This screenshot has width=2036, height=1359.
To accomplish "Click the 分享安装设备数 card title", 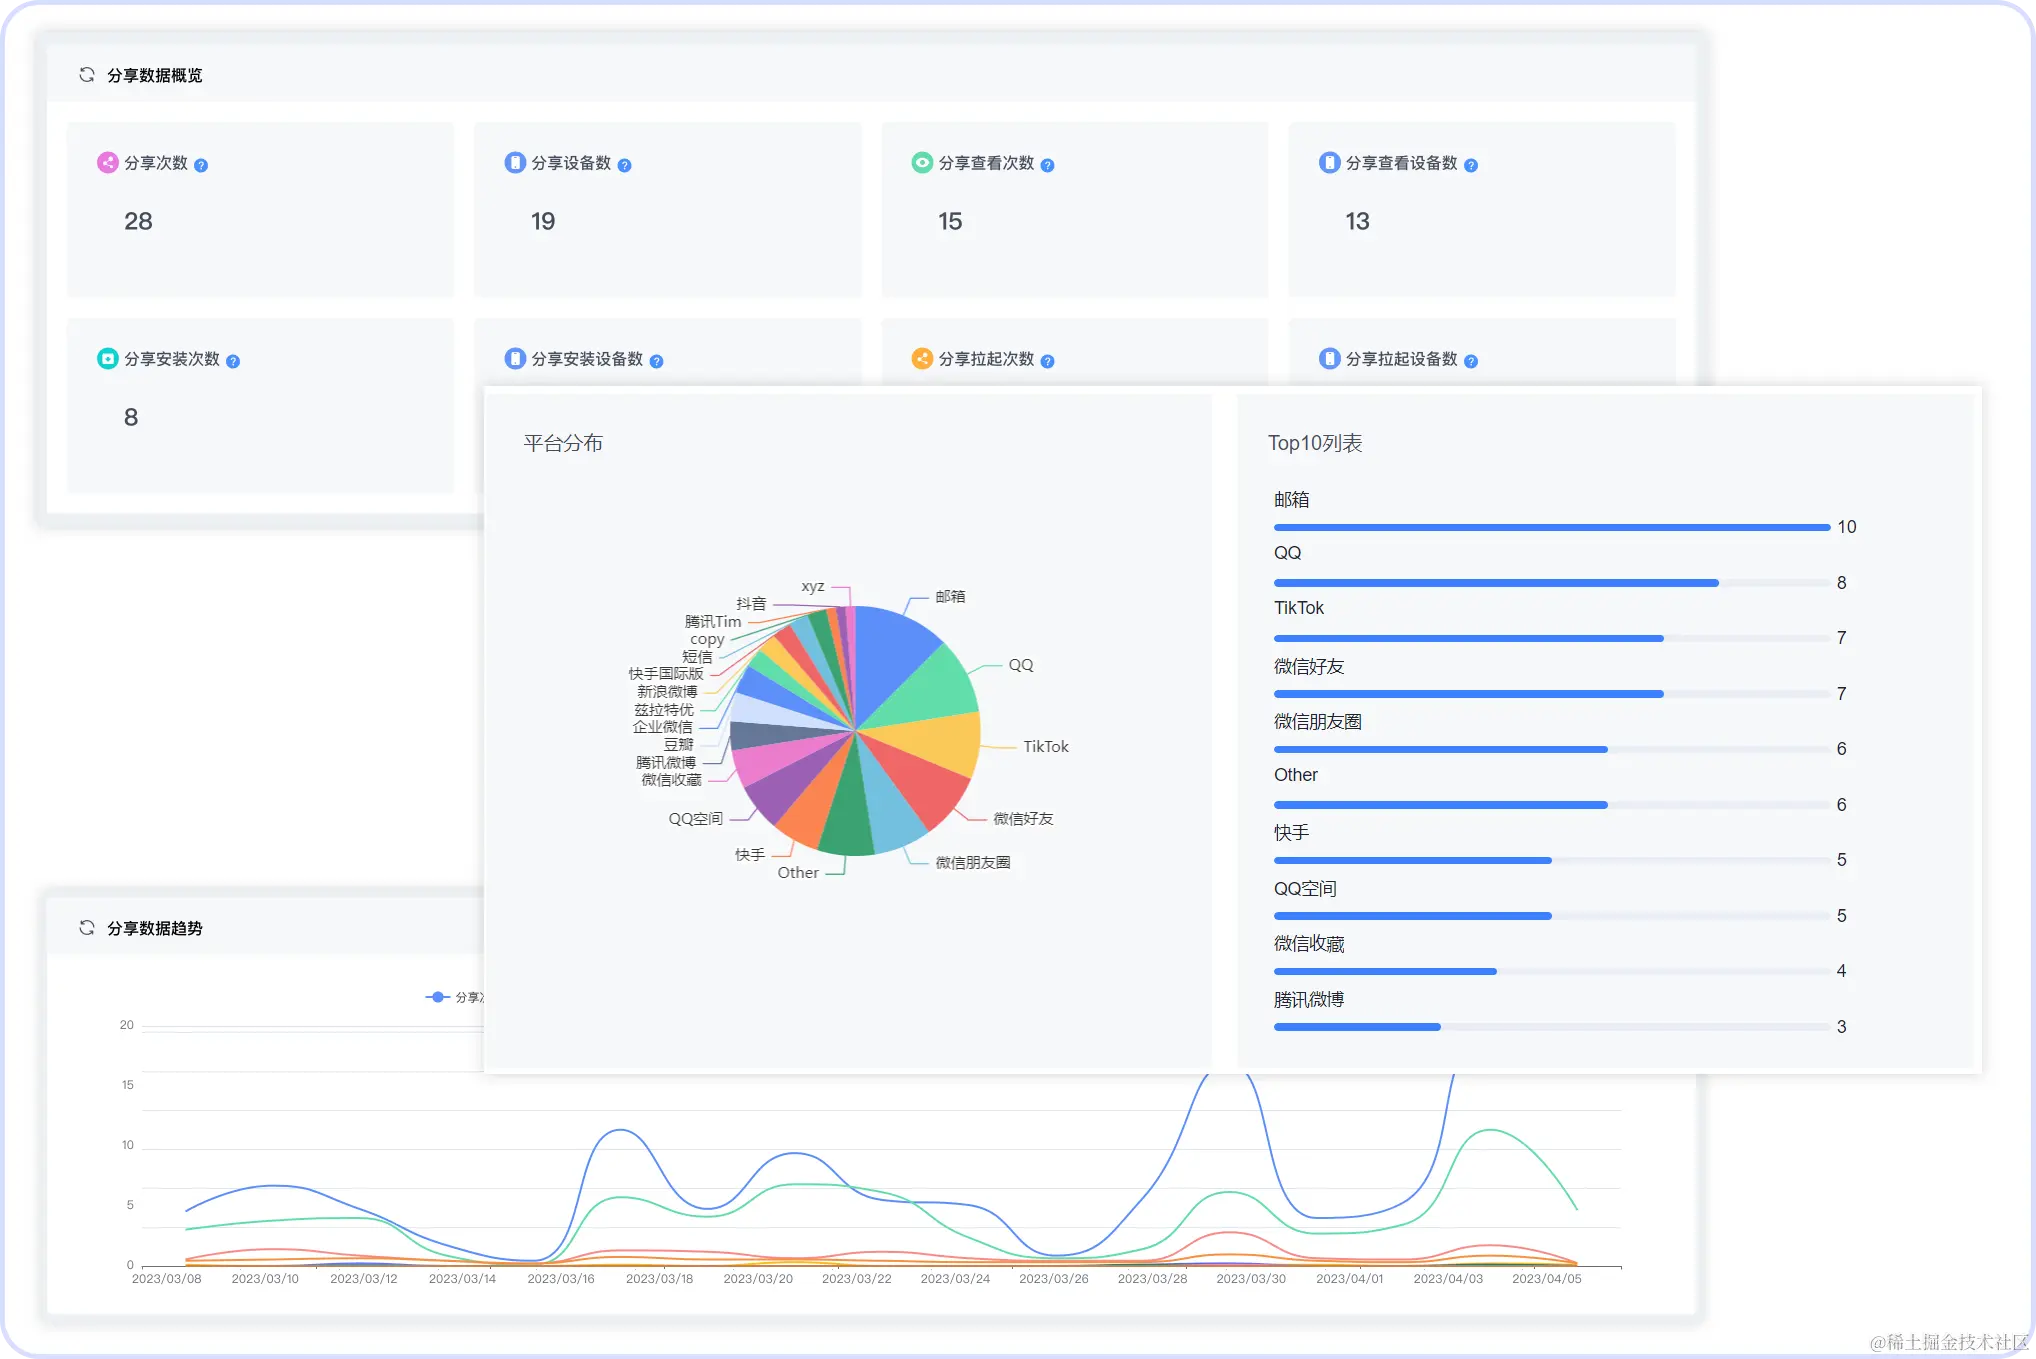I will (x=587, y=359).
